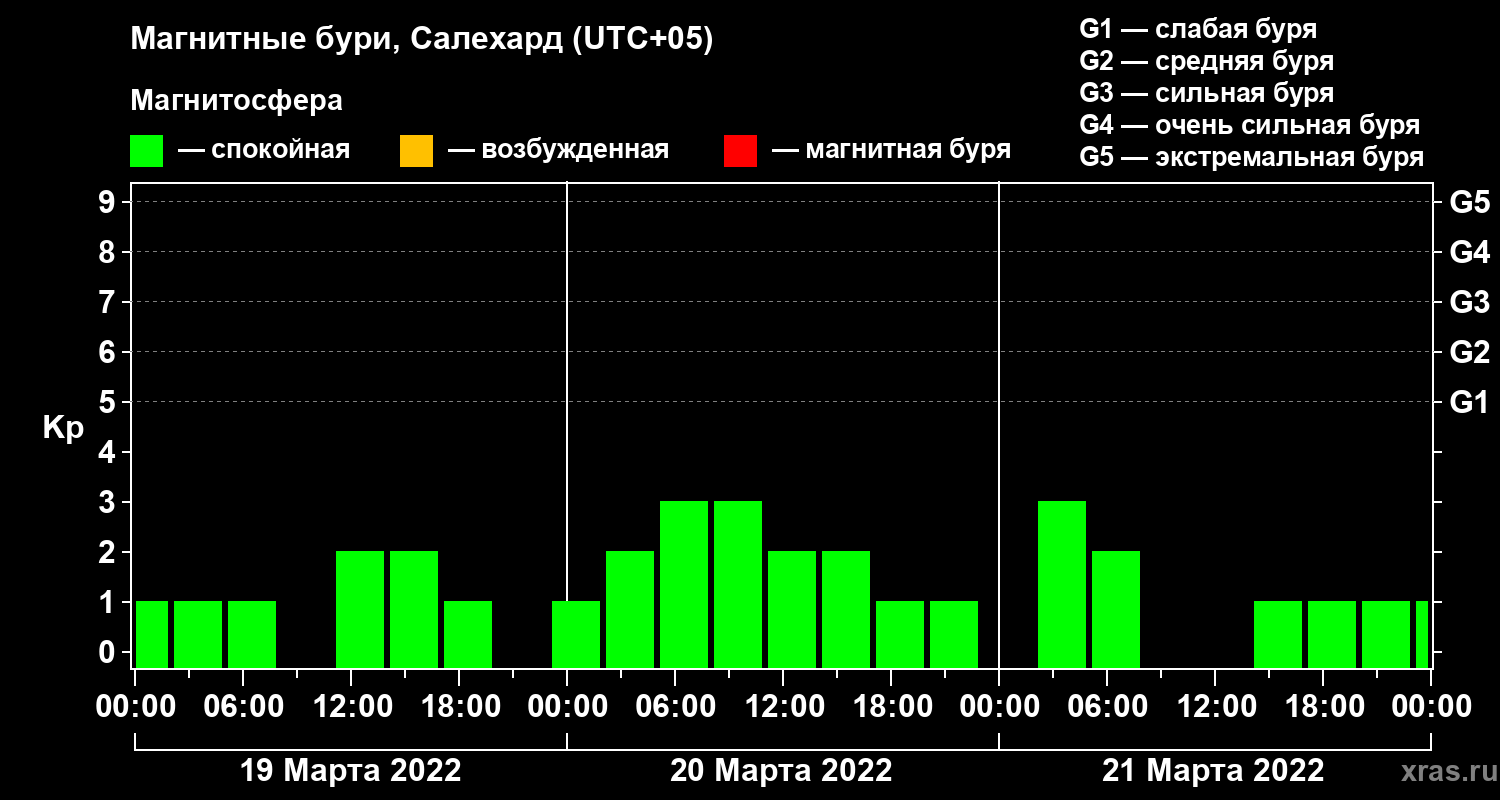Click the G5 label on the right-hand axis

click(1469, 202)
